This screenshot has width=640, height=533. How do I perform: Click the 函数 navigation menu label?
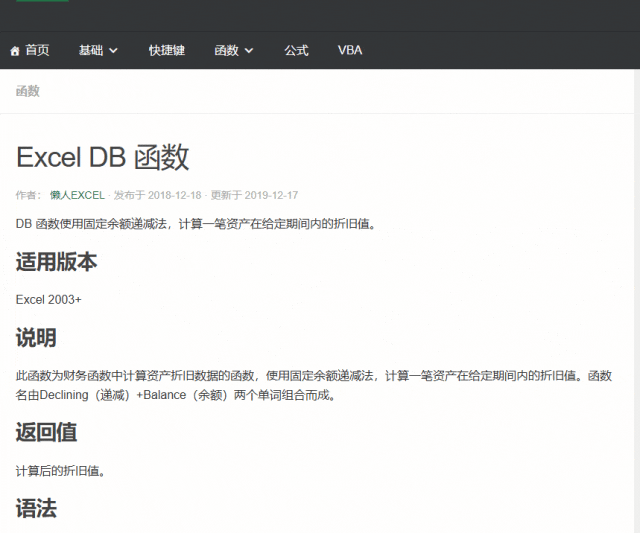pos(226,50)
